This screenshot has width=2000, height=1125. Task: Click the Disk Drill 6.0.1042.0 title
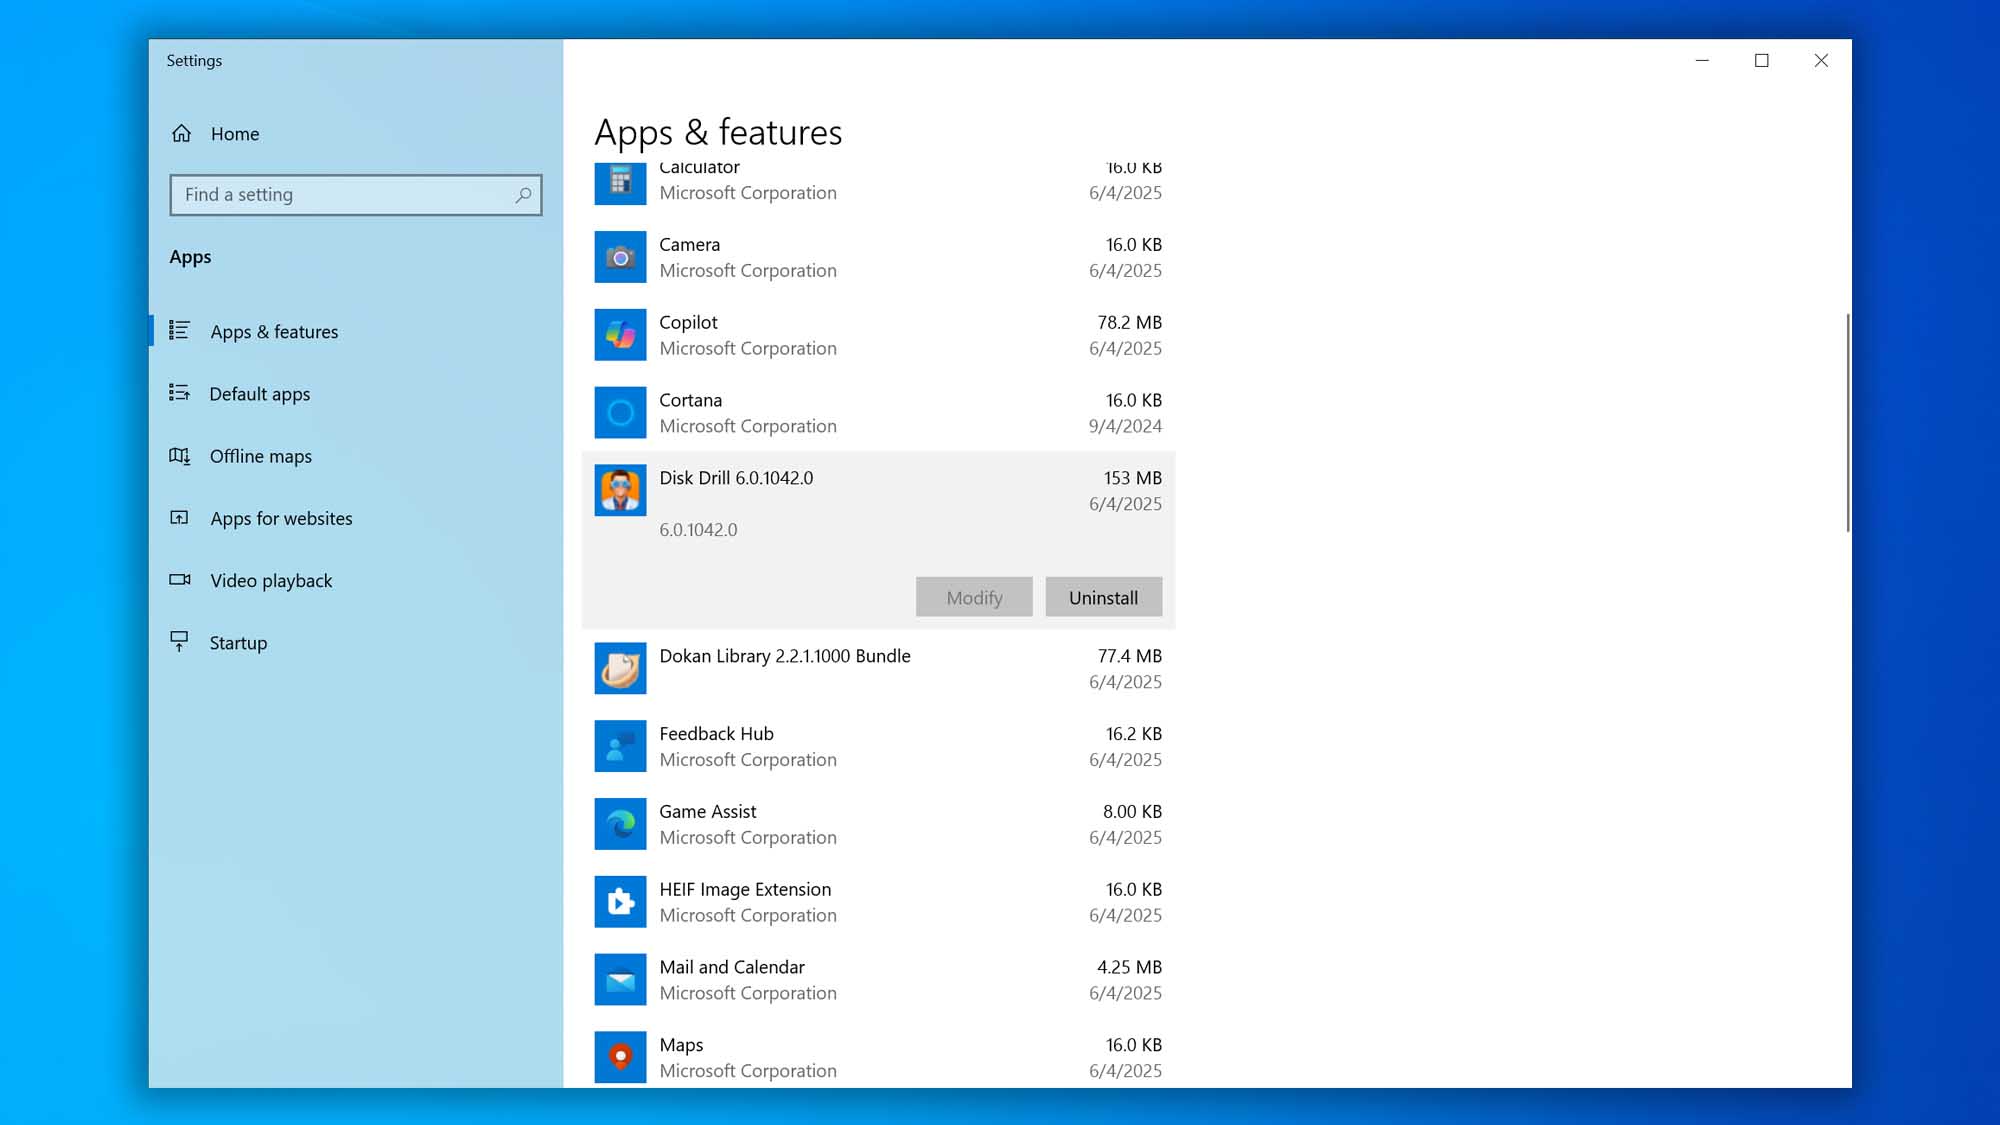(736, 478)
